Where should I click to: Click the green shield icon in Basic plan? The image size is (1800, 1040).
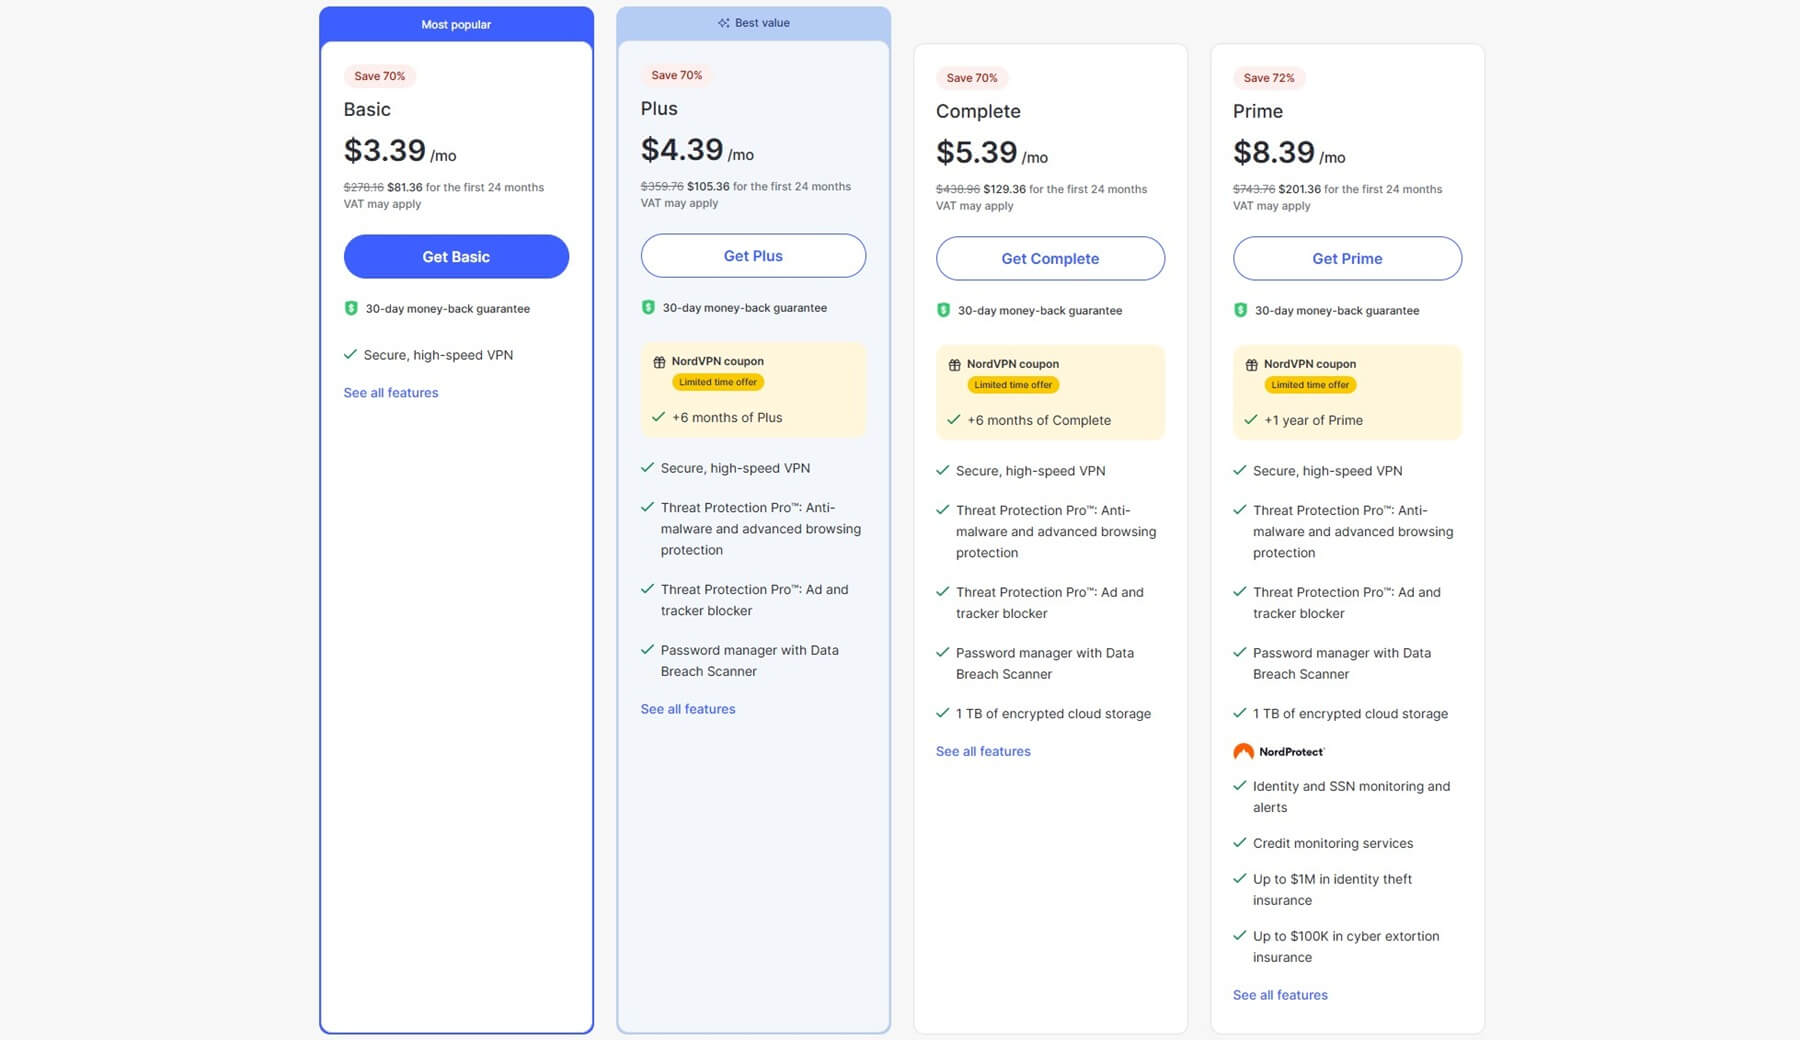pyautogui.click(x=351, y=308)
